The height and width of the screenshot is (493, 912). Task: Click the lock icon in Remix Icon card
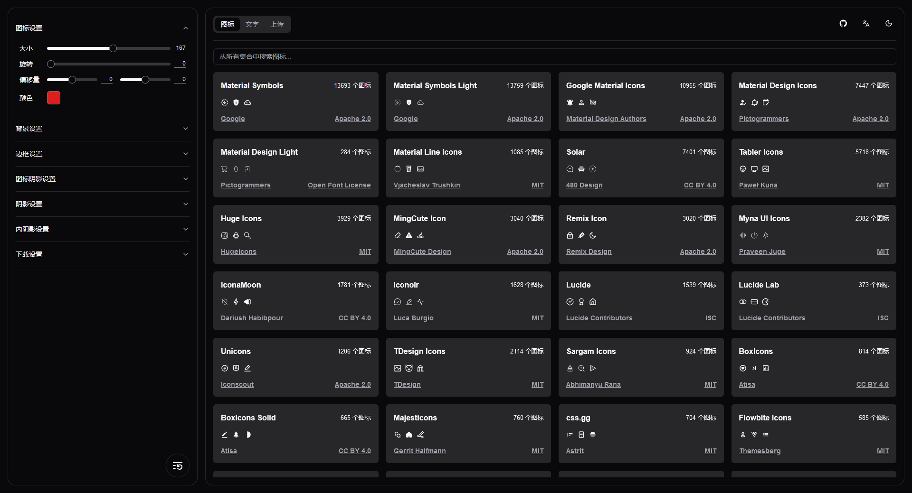(570, 235)
